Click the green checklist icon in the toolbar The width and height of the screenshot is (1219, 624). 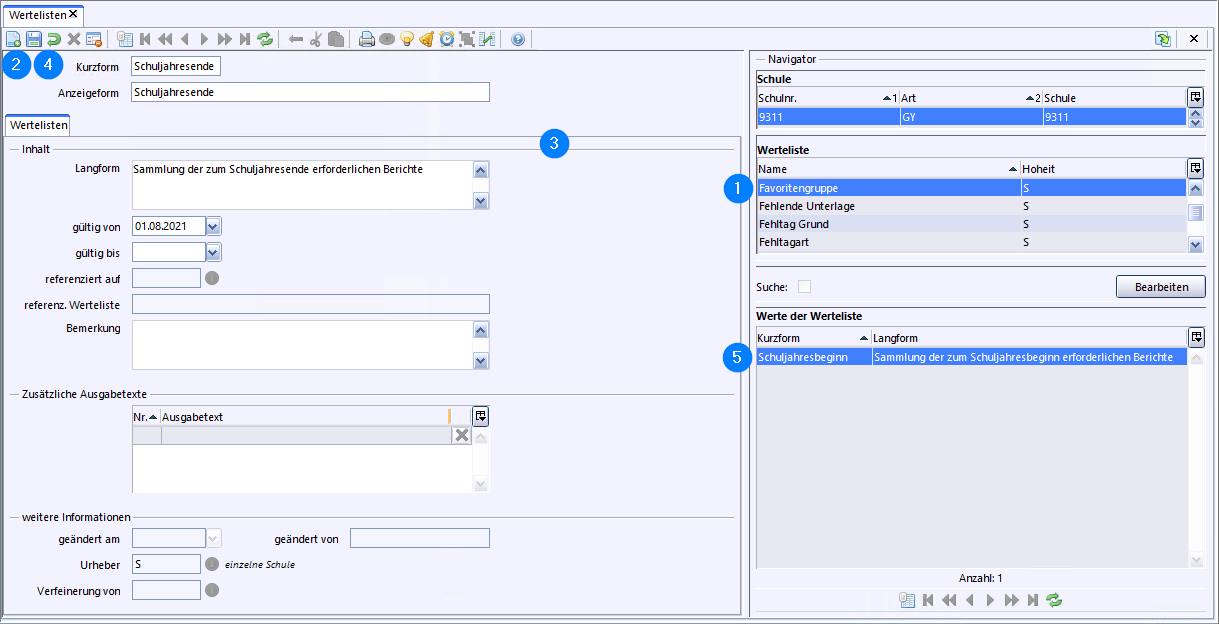coord(487,40)
